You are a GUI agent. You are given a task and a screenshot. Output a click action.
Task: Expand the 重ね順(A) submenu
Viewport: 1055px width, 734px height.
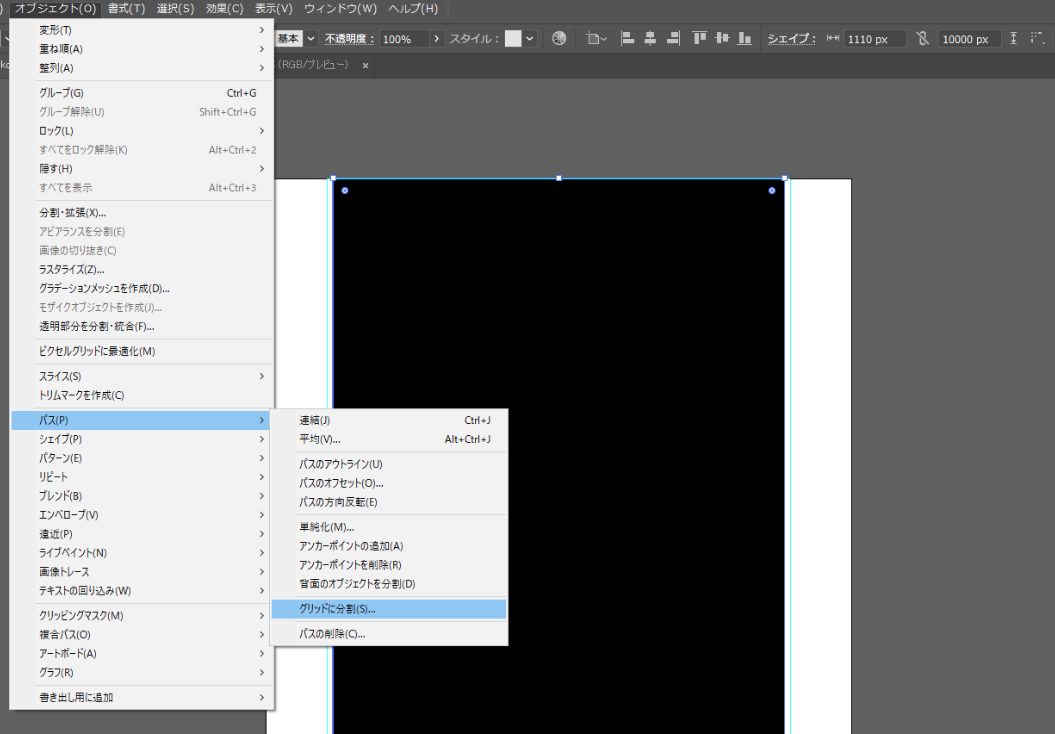[x=141, y=49]
